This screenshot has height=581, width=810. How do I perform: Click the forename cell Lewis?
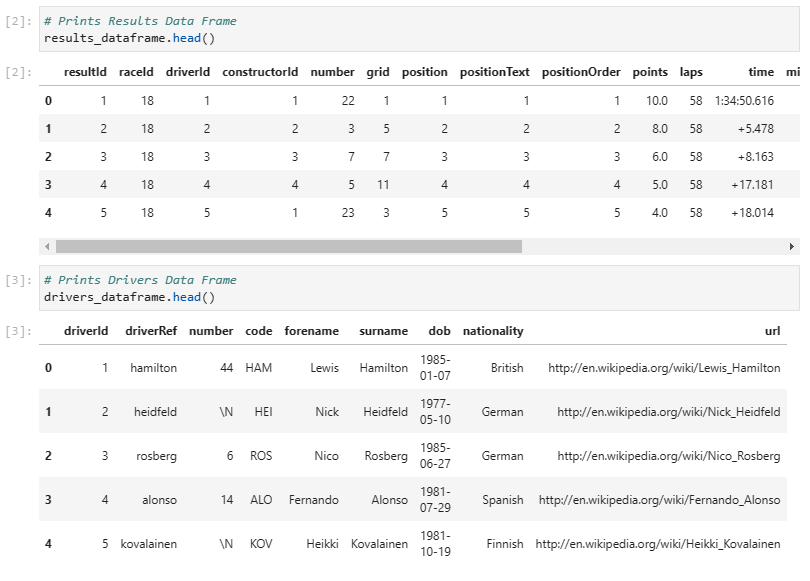[324, 368]
